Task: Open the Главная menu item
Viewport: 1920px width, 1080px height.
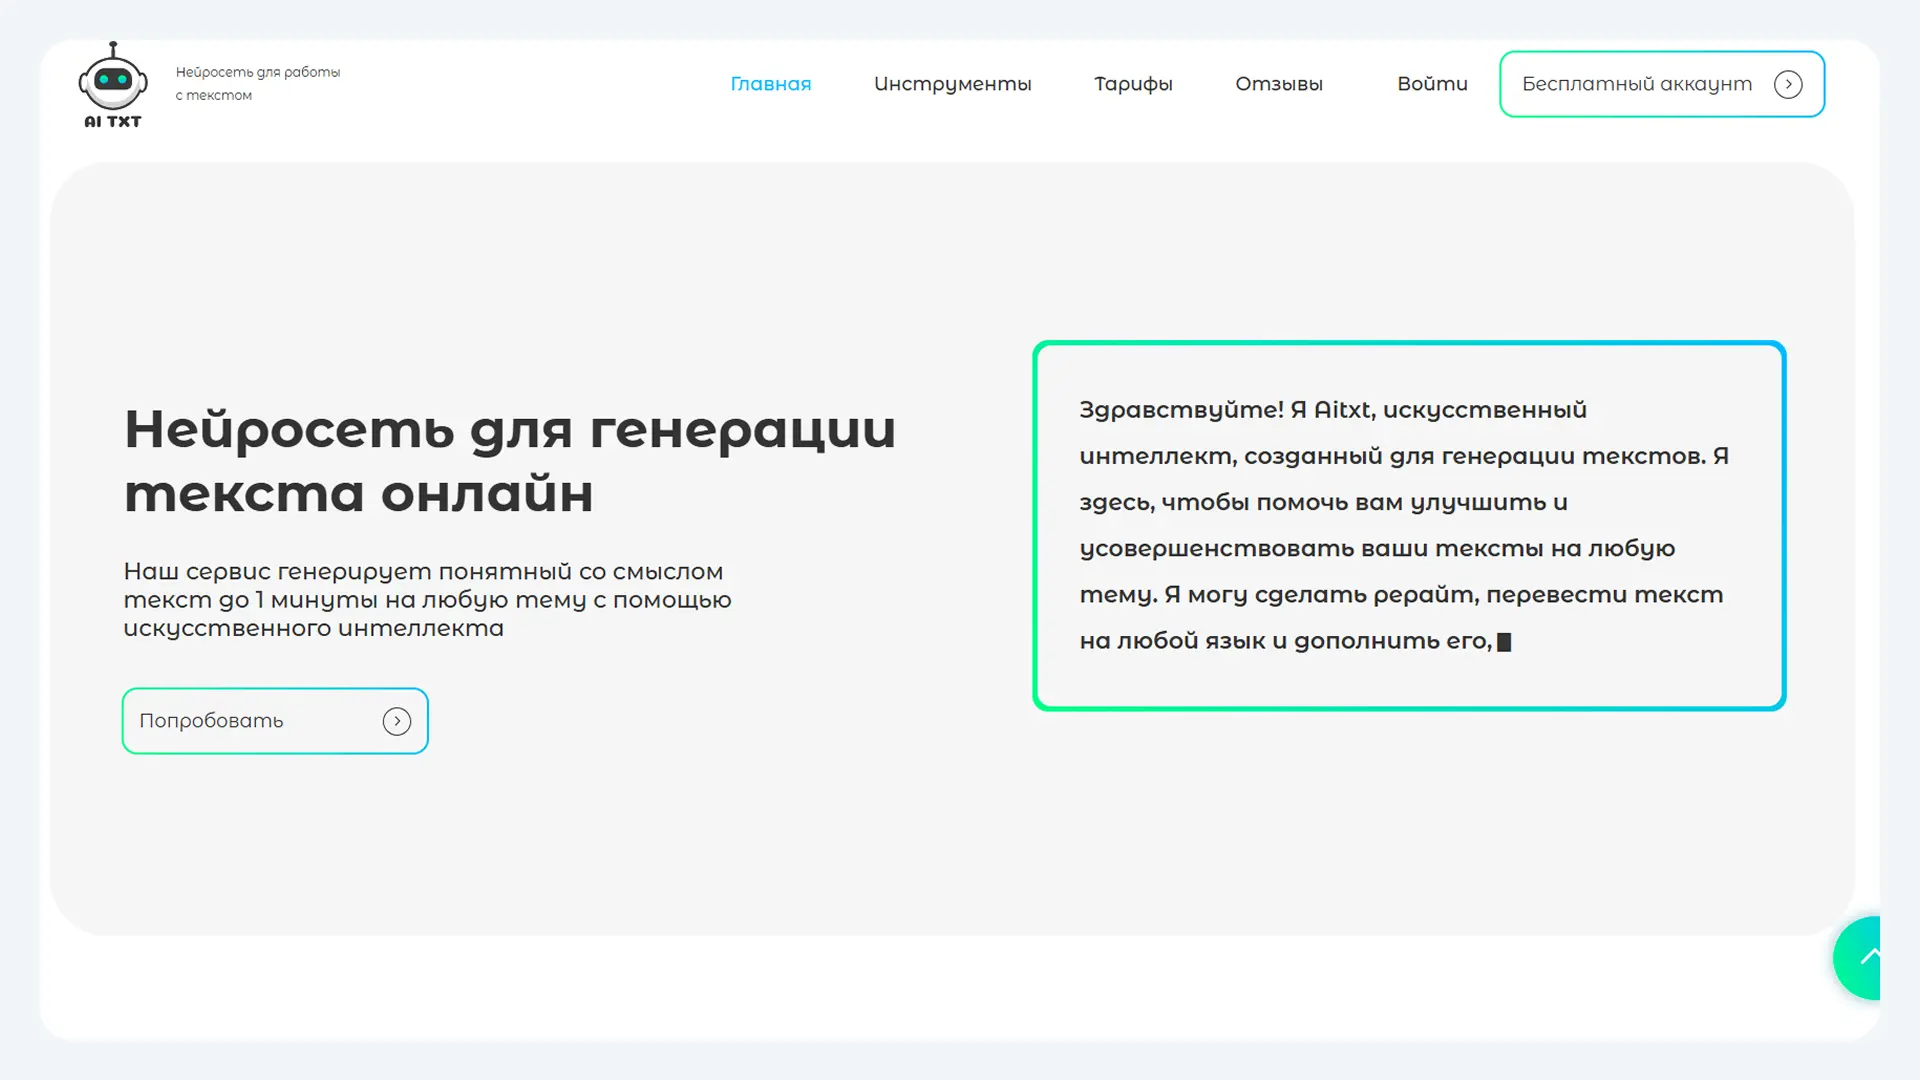Action: (770, 84)
